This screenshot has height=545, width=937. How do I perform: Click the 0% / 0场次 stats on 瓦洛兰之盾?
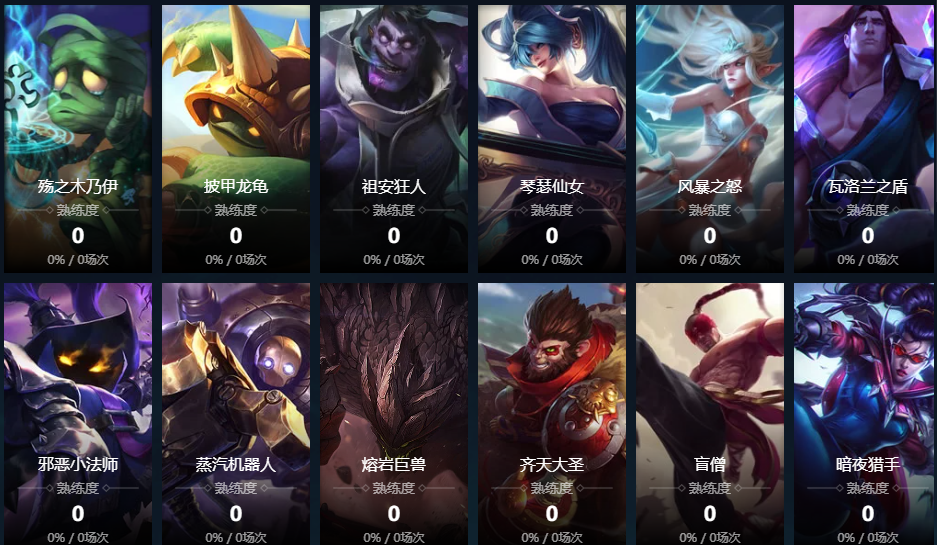[868, 260]
